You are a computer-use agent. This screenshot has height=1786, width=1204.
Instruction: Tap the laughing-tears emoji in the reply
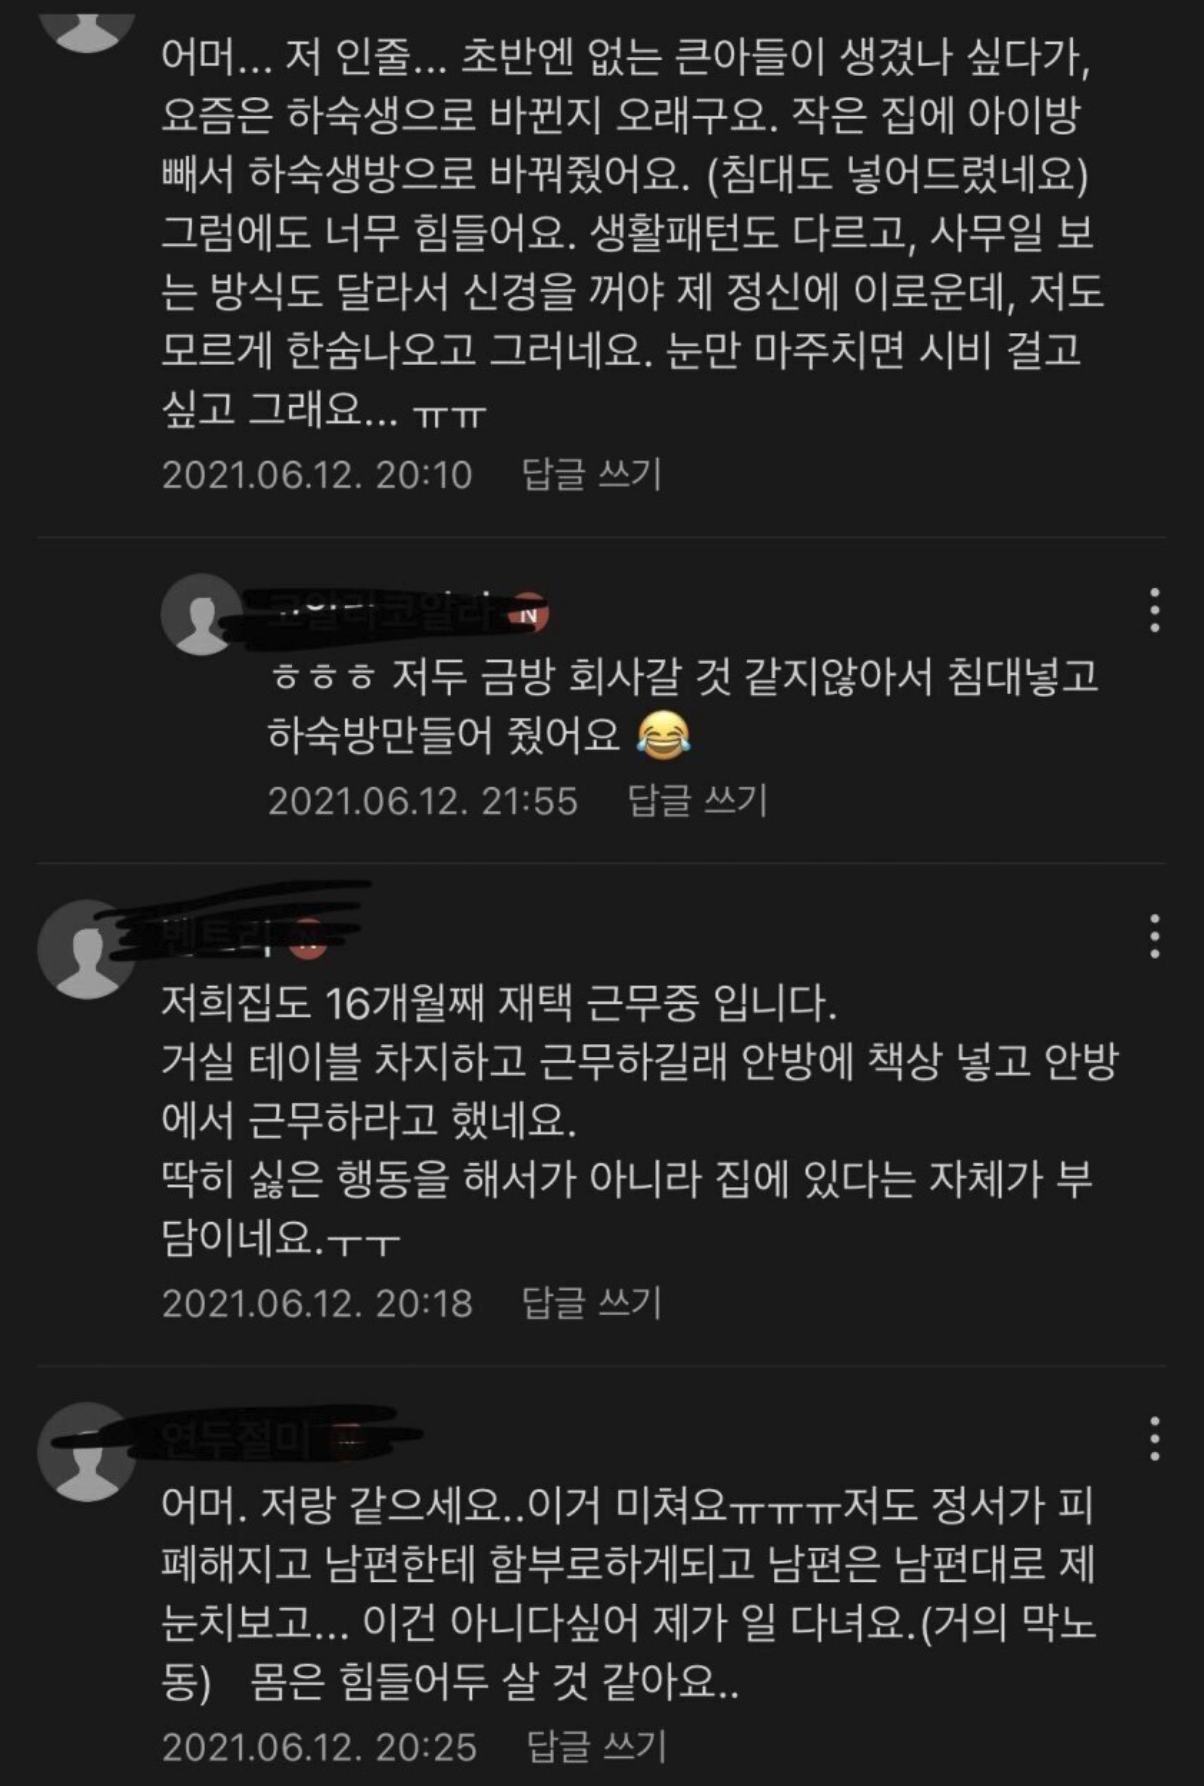point(663,737)
